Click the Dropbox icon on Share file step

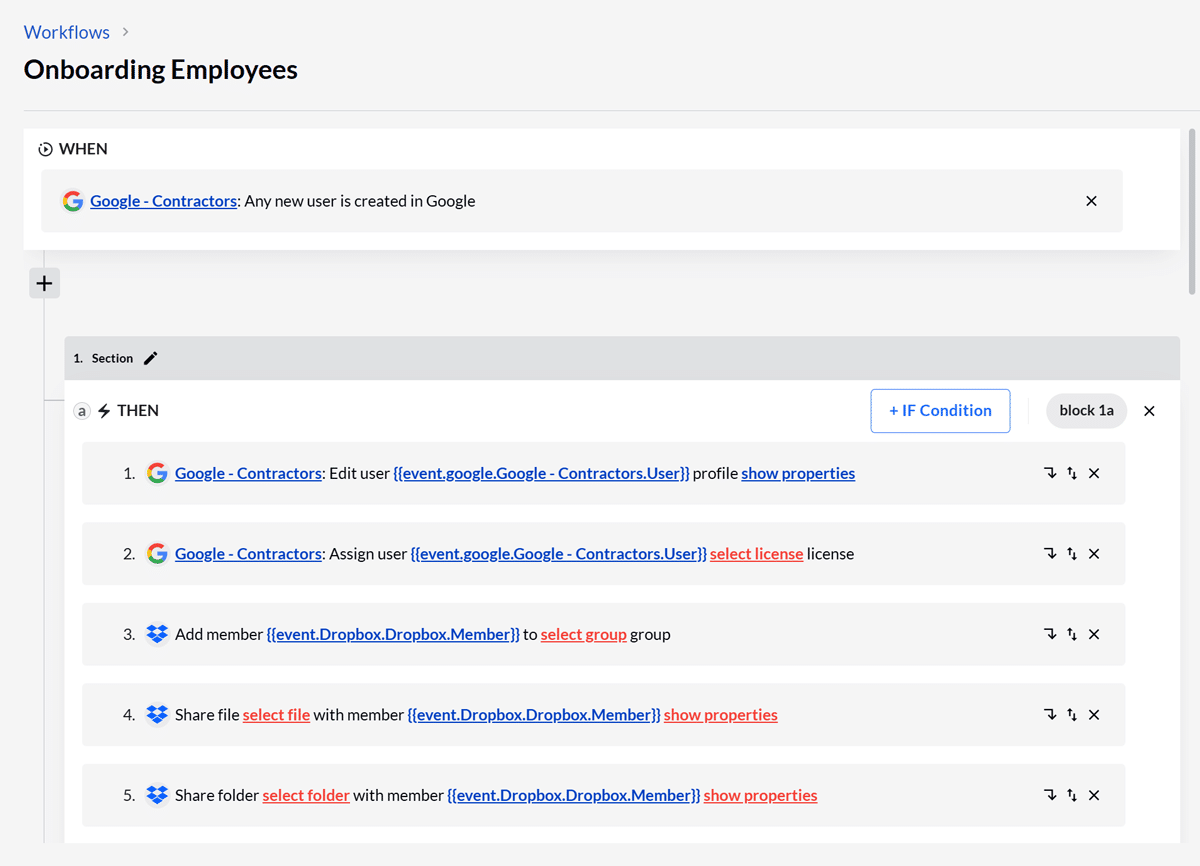[x=157, y=715]
